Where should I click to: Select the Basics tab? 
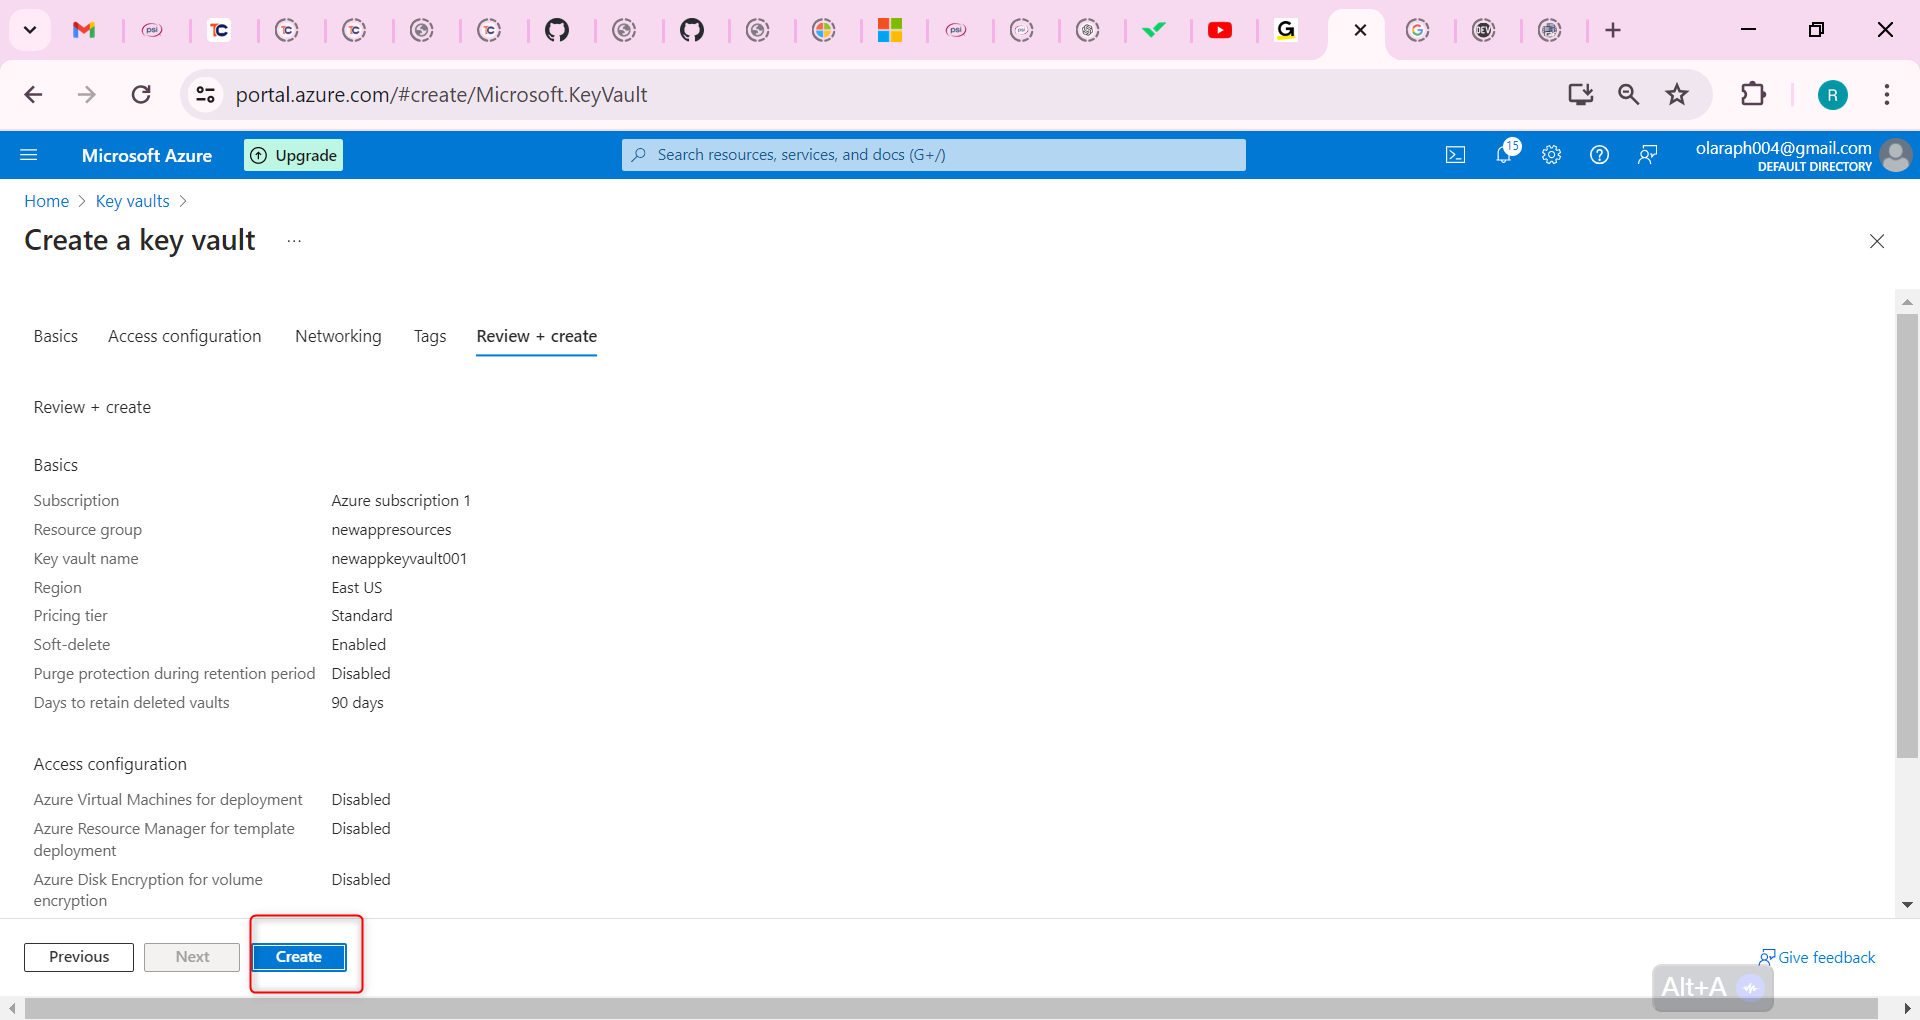pos(55,336)
